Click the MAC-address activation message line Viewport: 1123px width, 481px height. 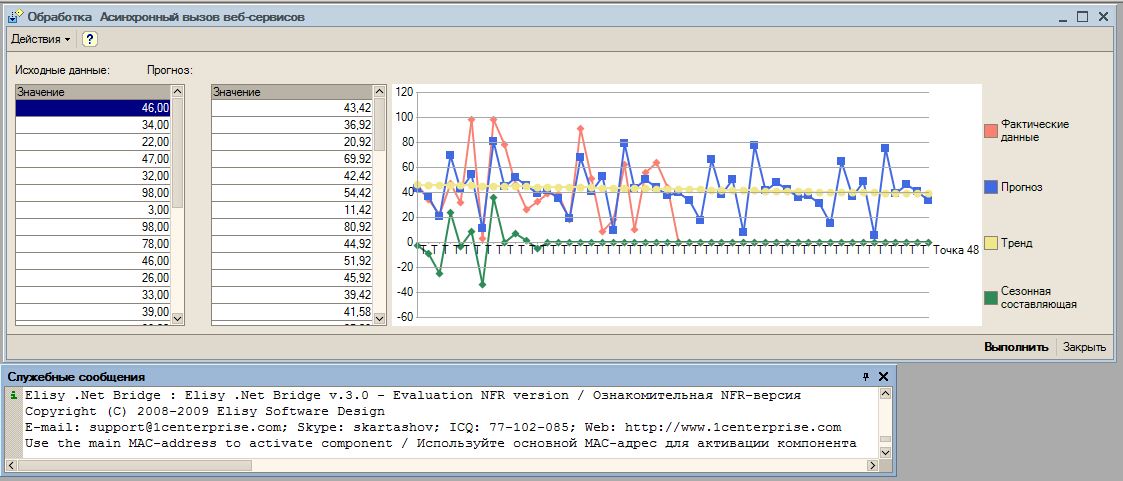point(440,443)
